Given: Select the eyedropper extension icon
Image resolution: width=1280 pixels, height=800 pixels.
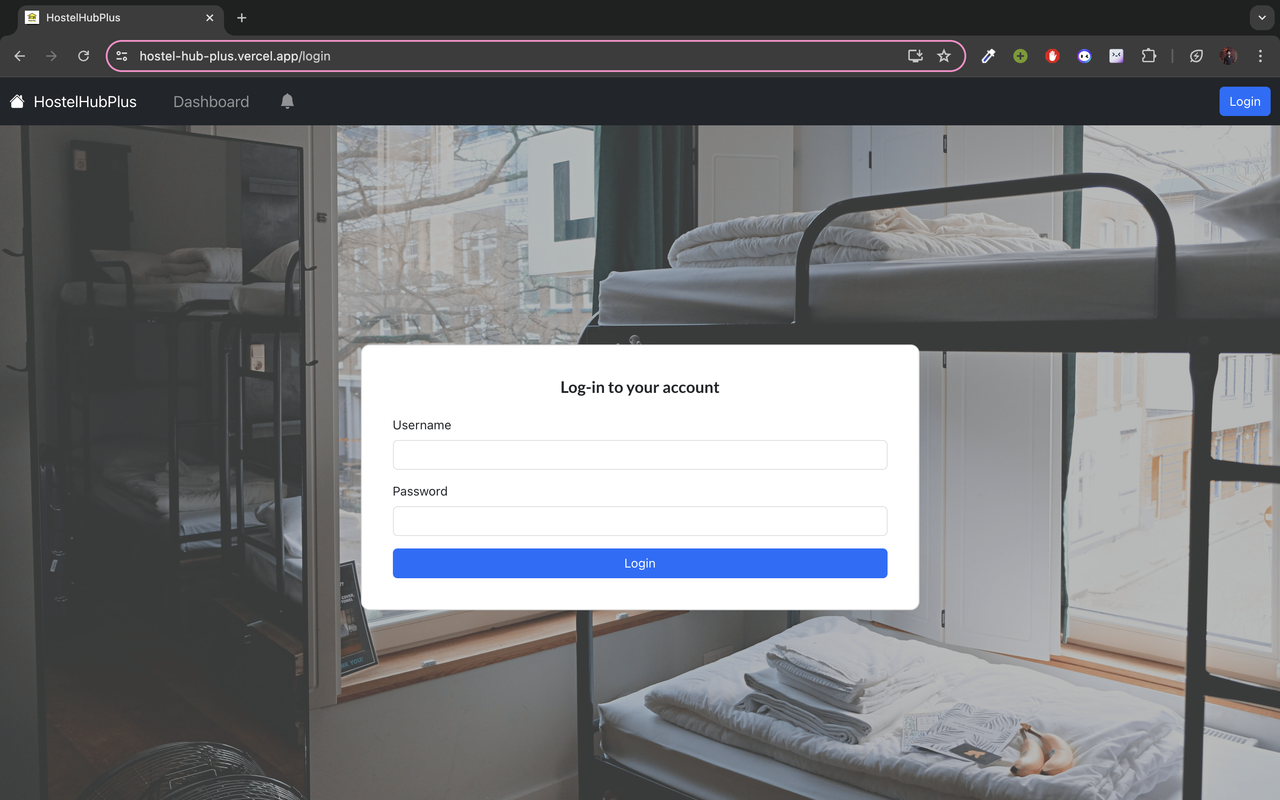Looking at the screenshot, I should point(988,56).
